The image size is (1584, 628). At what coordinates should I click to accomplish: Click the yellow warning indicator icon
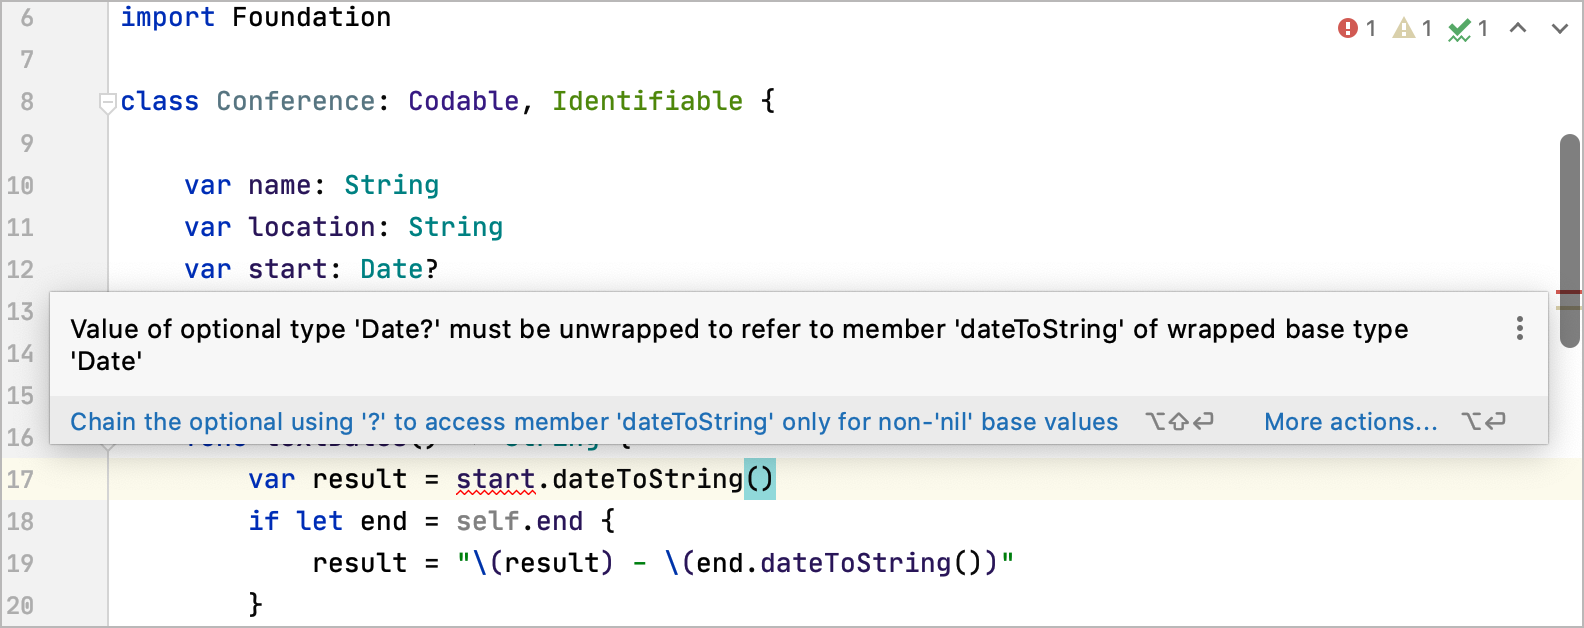coord(1404,29)
